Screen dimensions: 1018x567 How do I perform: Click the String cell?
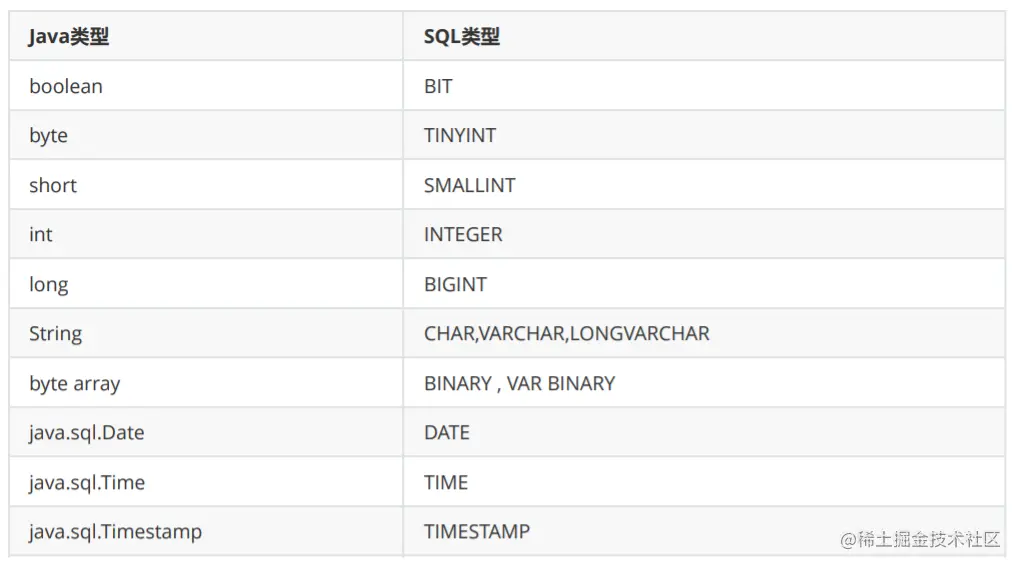coord(56,333)
